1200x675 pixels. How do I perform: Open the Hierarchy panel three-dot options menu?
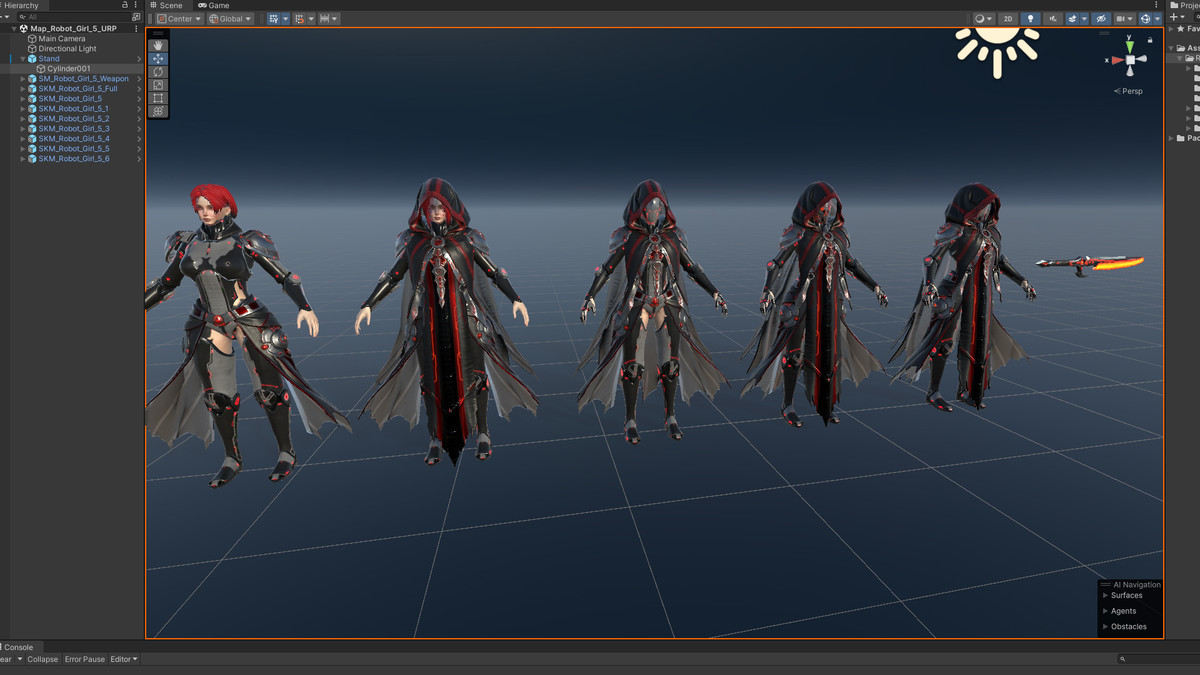(136, 5)
